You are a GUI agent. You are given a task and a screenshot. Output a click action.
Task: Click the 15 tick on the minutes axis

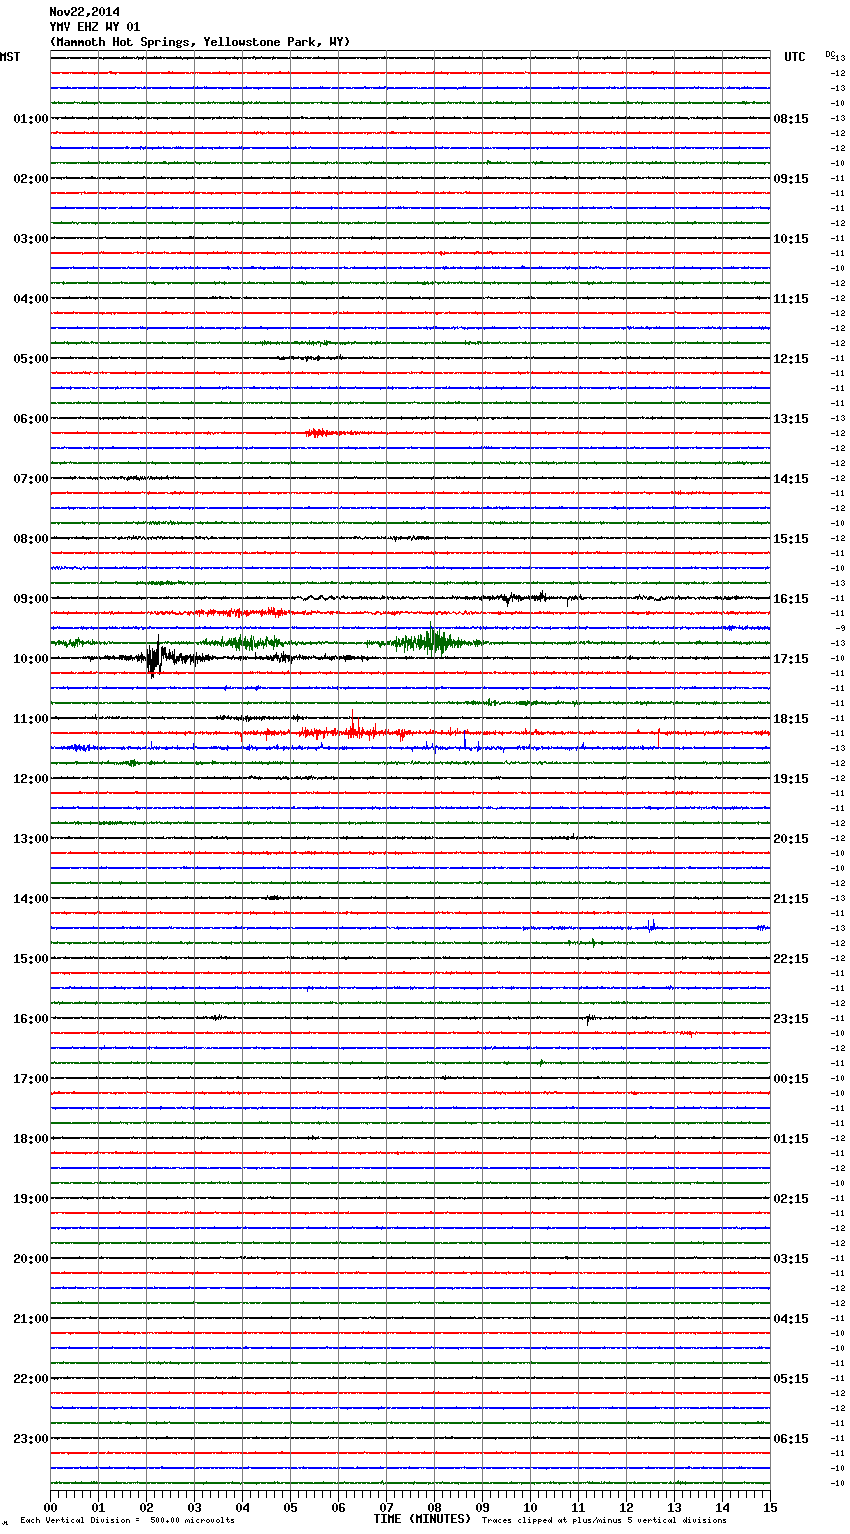point(770,1507)
